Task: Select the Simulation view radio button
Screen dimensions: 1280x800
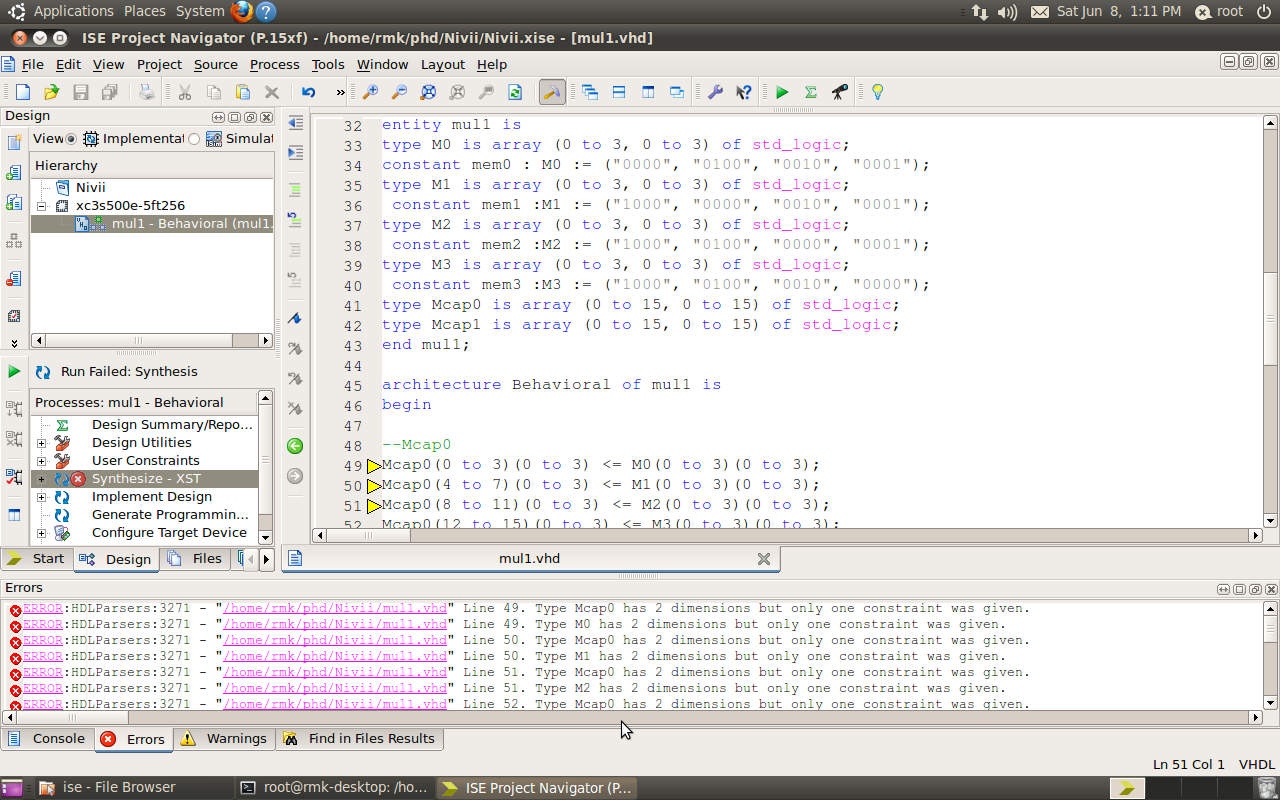Action: (194, 139)
